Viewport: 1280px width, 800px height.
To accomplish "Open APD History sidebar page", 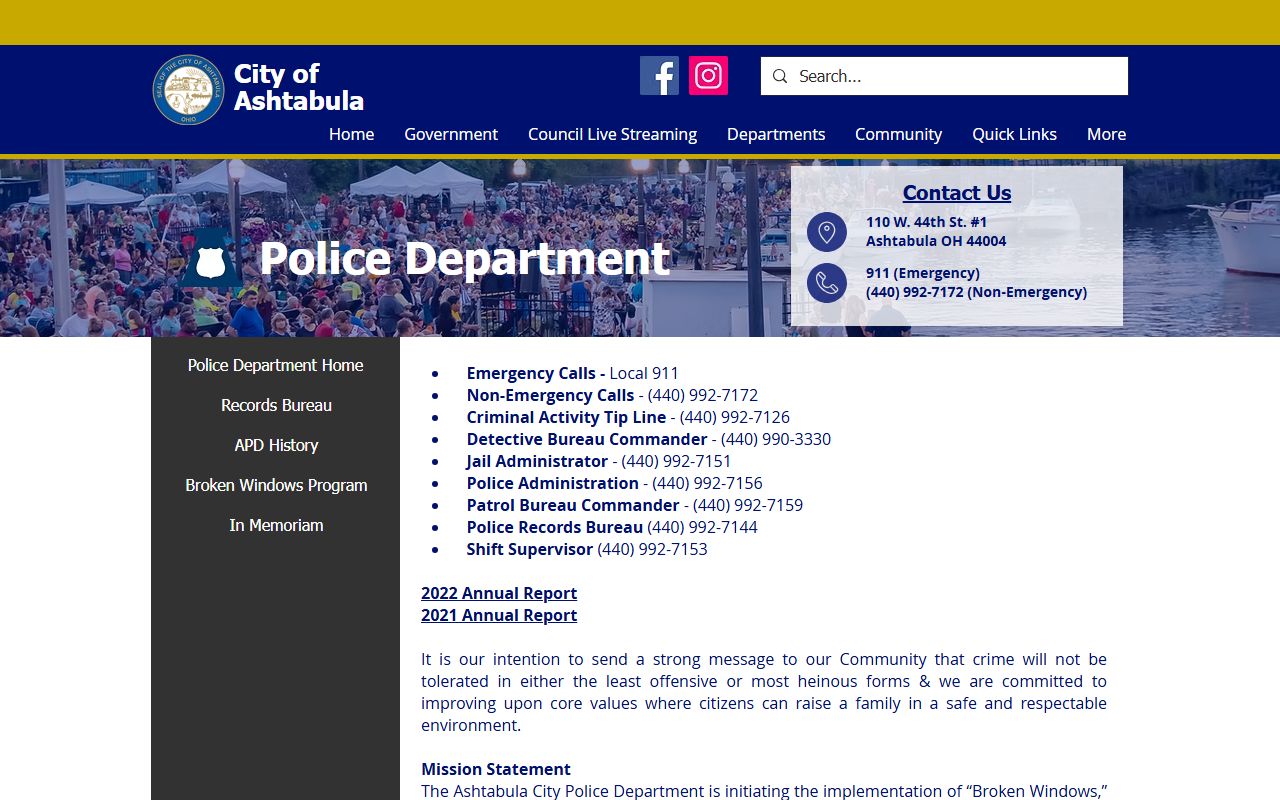I will coord(275,446).
